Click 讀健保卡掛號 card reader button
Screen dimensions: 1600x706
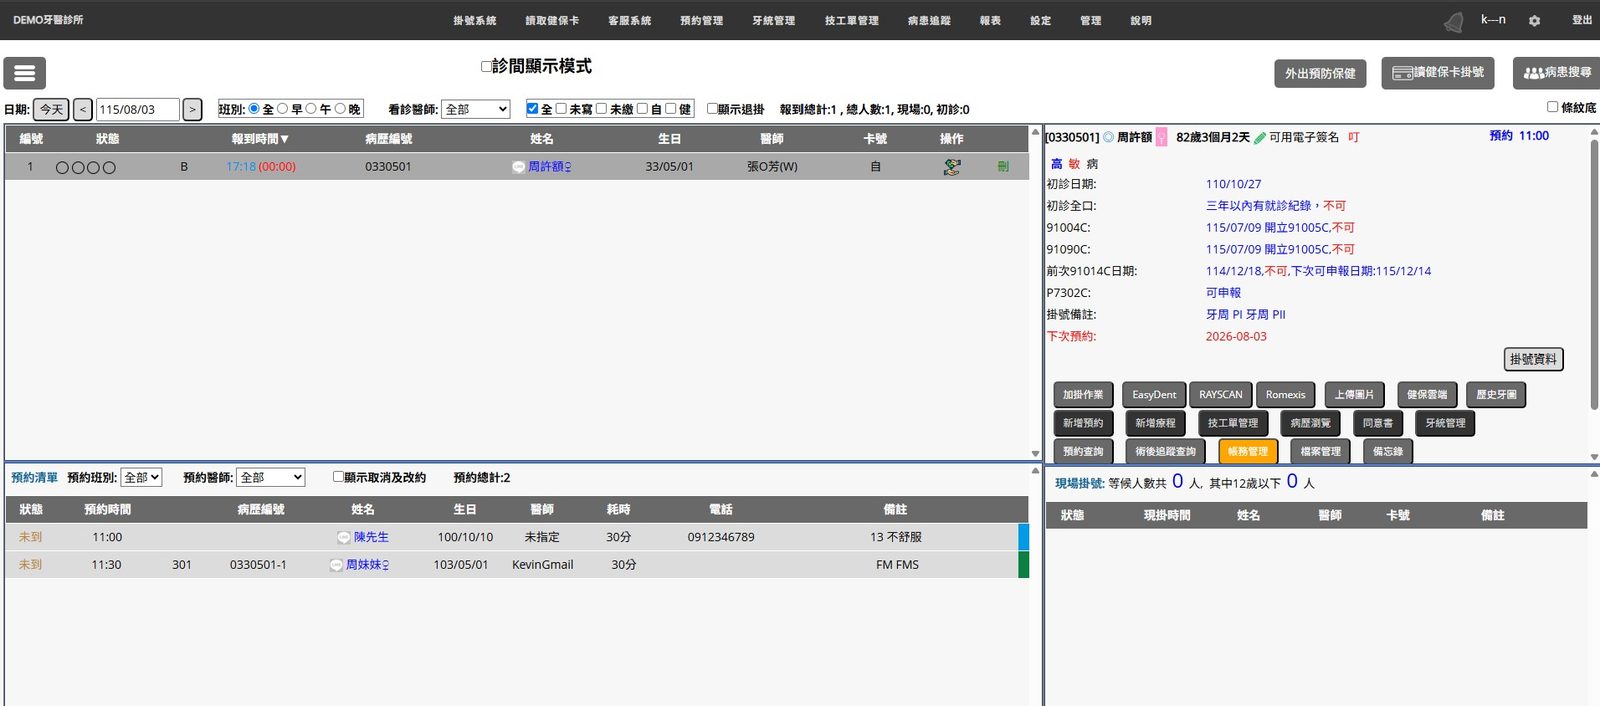pos(1438,73)
